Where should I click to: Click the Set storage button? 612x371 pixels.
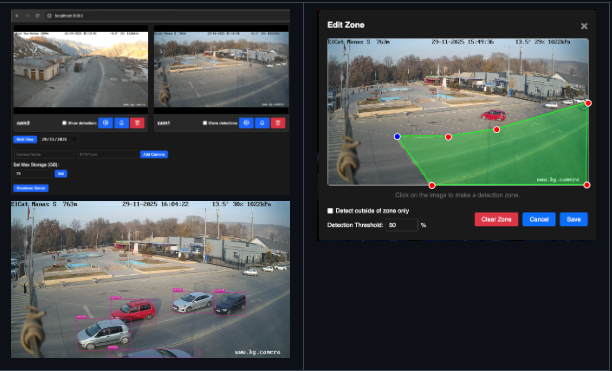[x=61, y=174]
